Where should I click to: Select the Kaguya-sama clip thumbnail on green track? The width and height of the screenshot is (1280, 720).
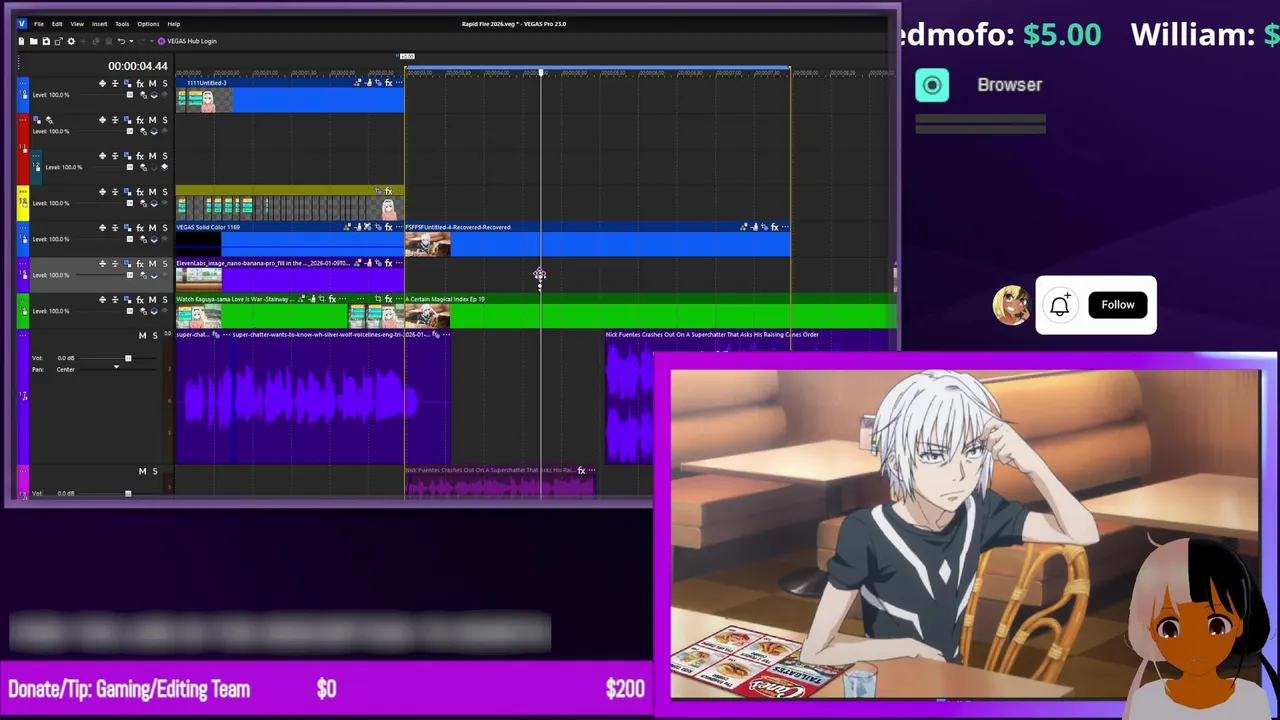click(199, 317)
